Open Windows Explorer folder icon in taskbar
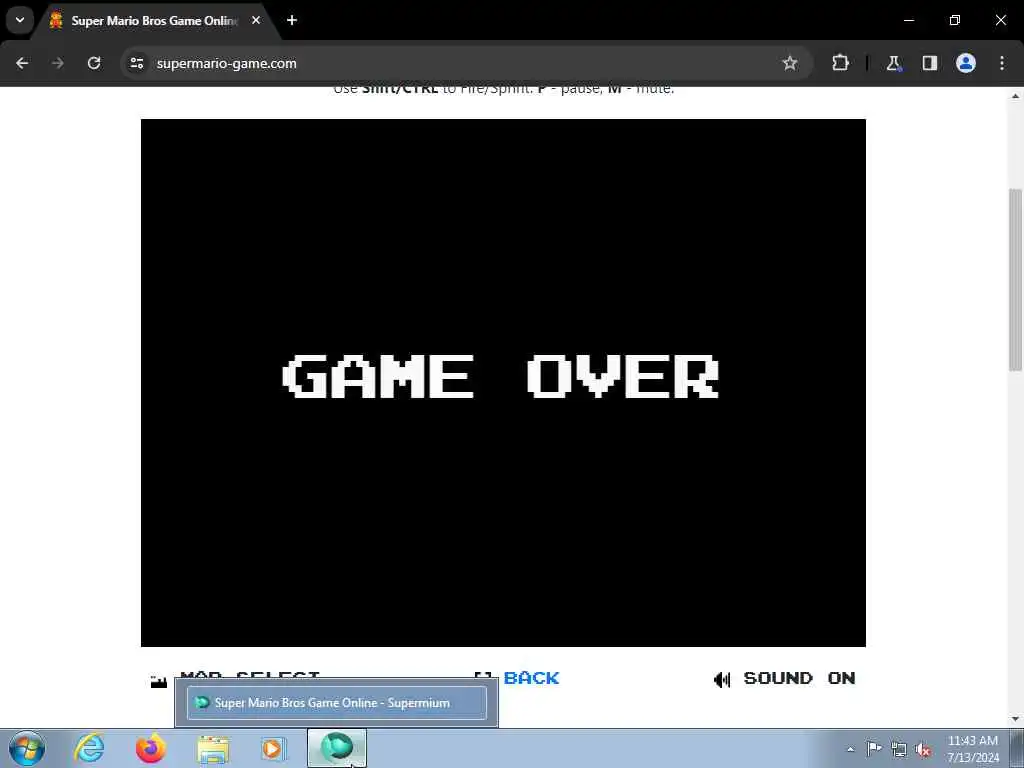Image resolution: width=1024 pixels, height=768 pixels. tap(213, 748)
